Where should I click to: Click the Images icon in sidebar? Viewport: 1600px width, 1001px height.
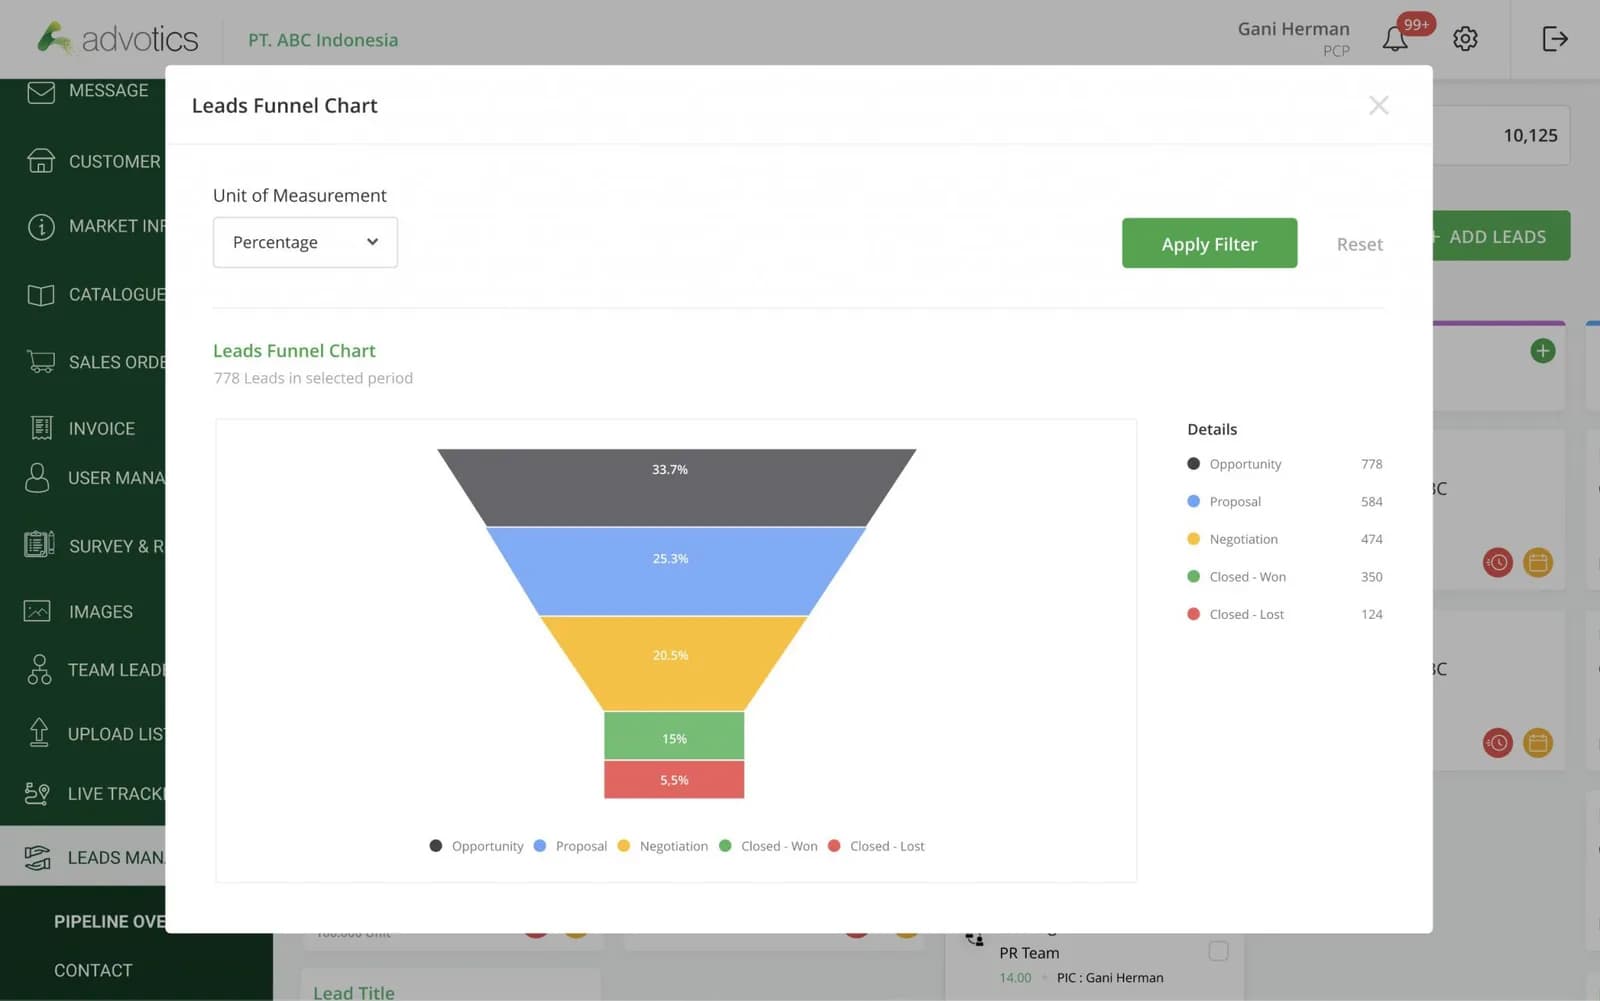tap(37, 611)
